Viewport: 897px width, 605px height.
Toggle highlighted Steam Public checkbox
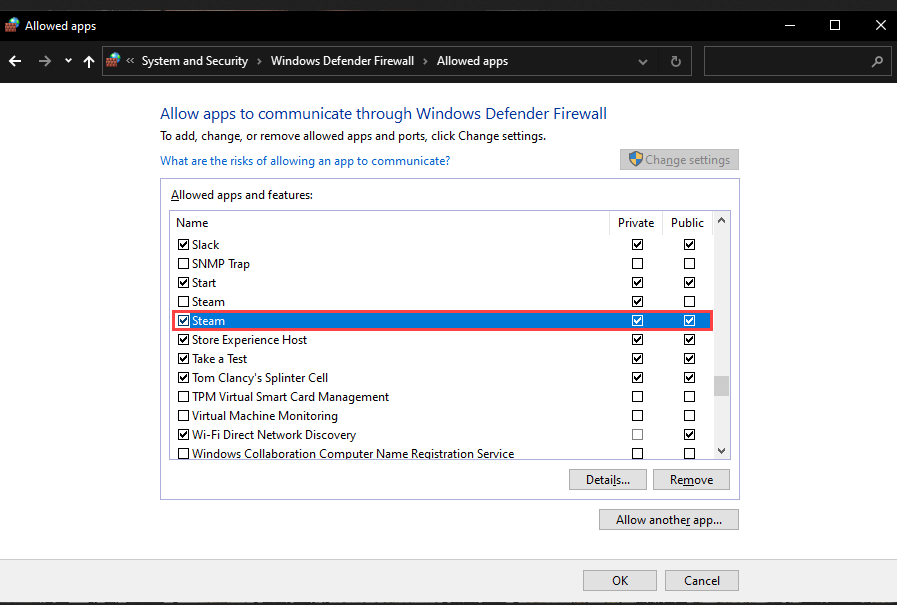[x=689, y=321]
